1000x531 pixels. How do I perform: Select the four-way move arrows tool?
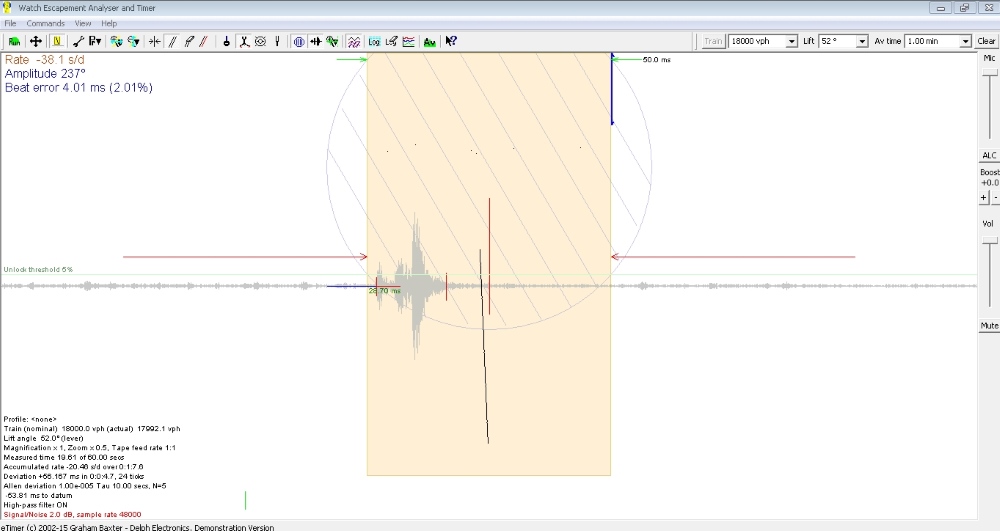[36, 41]
